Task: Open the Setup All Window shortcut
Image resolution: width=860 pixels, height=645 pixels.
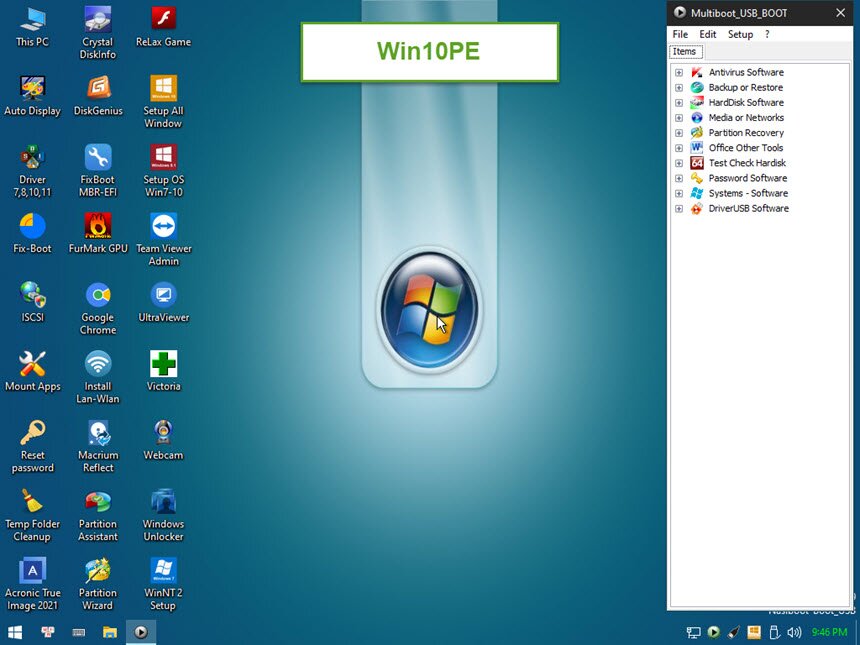Action: 163,102
